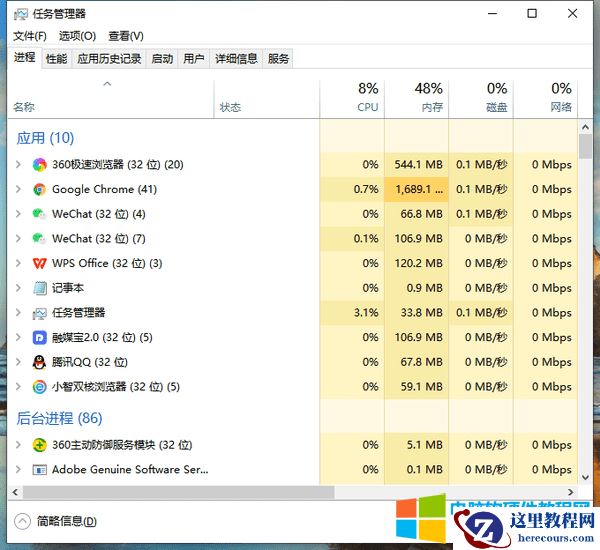
Task: Click the WeChat (32 位) (4) icon
Action: [x=39, y=214]
